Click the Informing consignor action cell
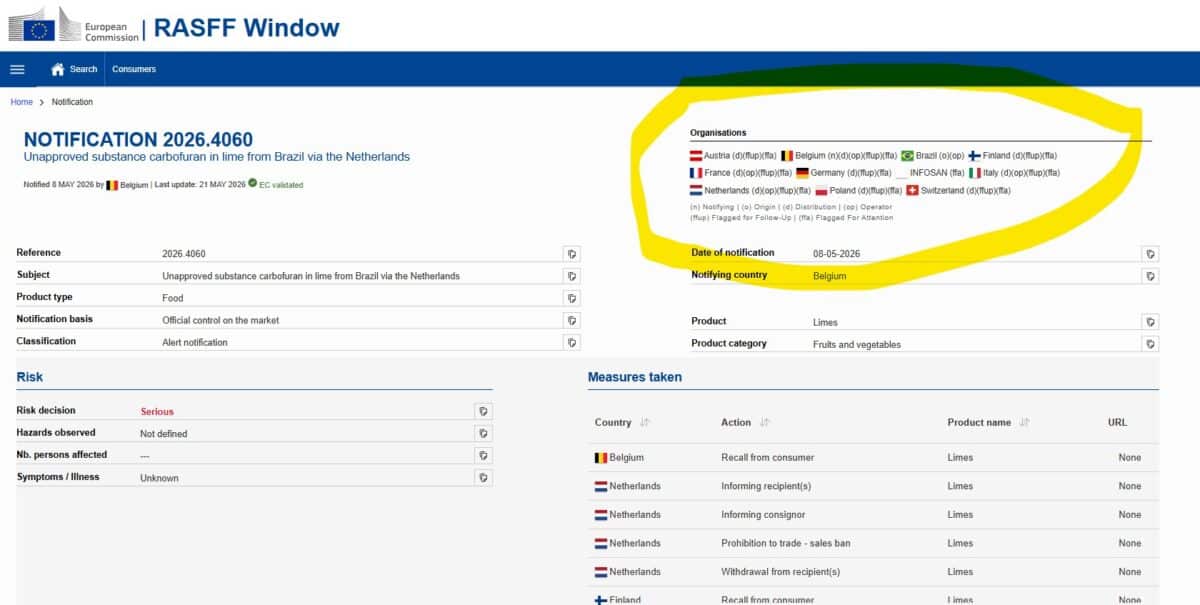Screen dimensions: 1200x605 762,514
